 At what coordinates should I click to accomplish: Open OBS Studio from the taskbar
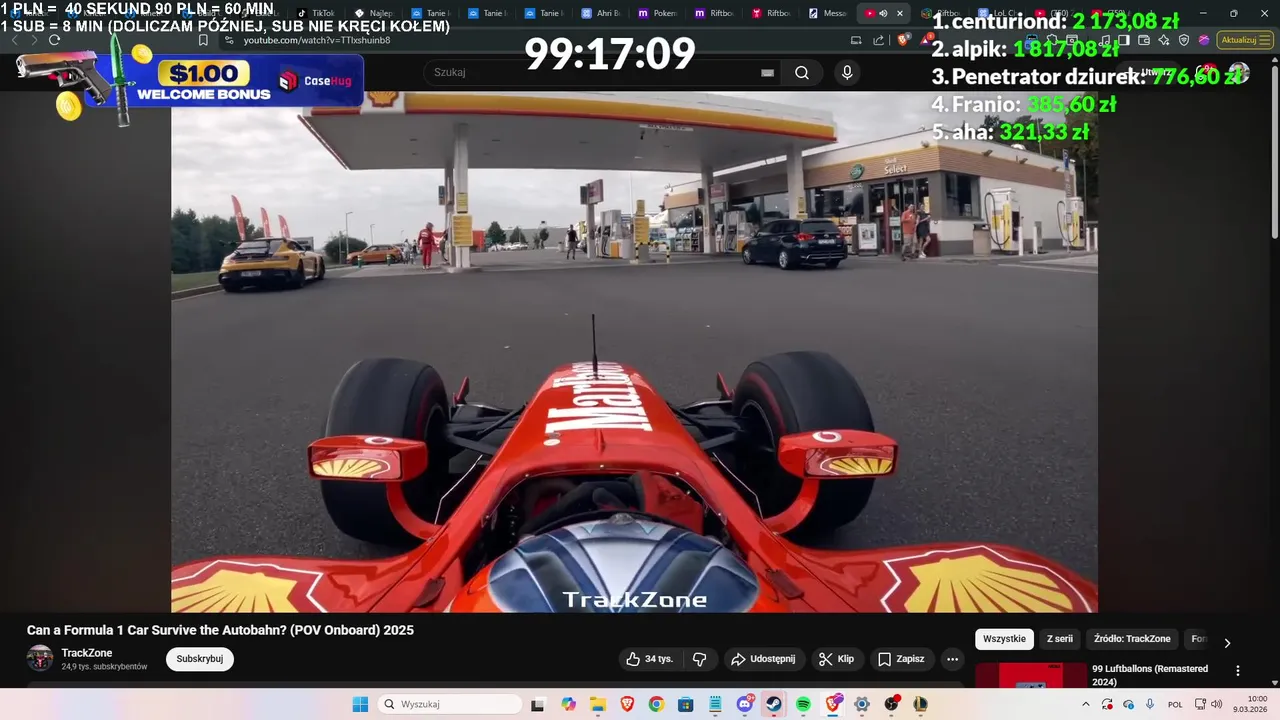[x=891, y=704]
